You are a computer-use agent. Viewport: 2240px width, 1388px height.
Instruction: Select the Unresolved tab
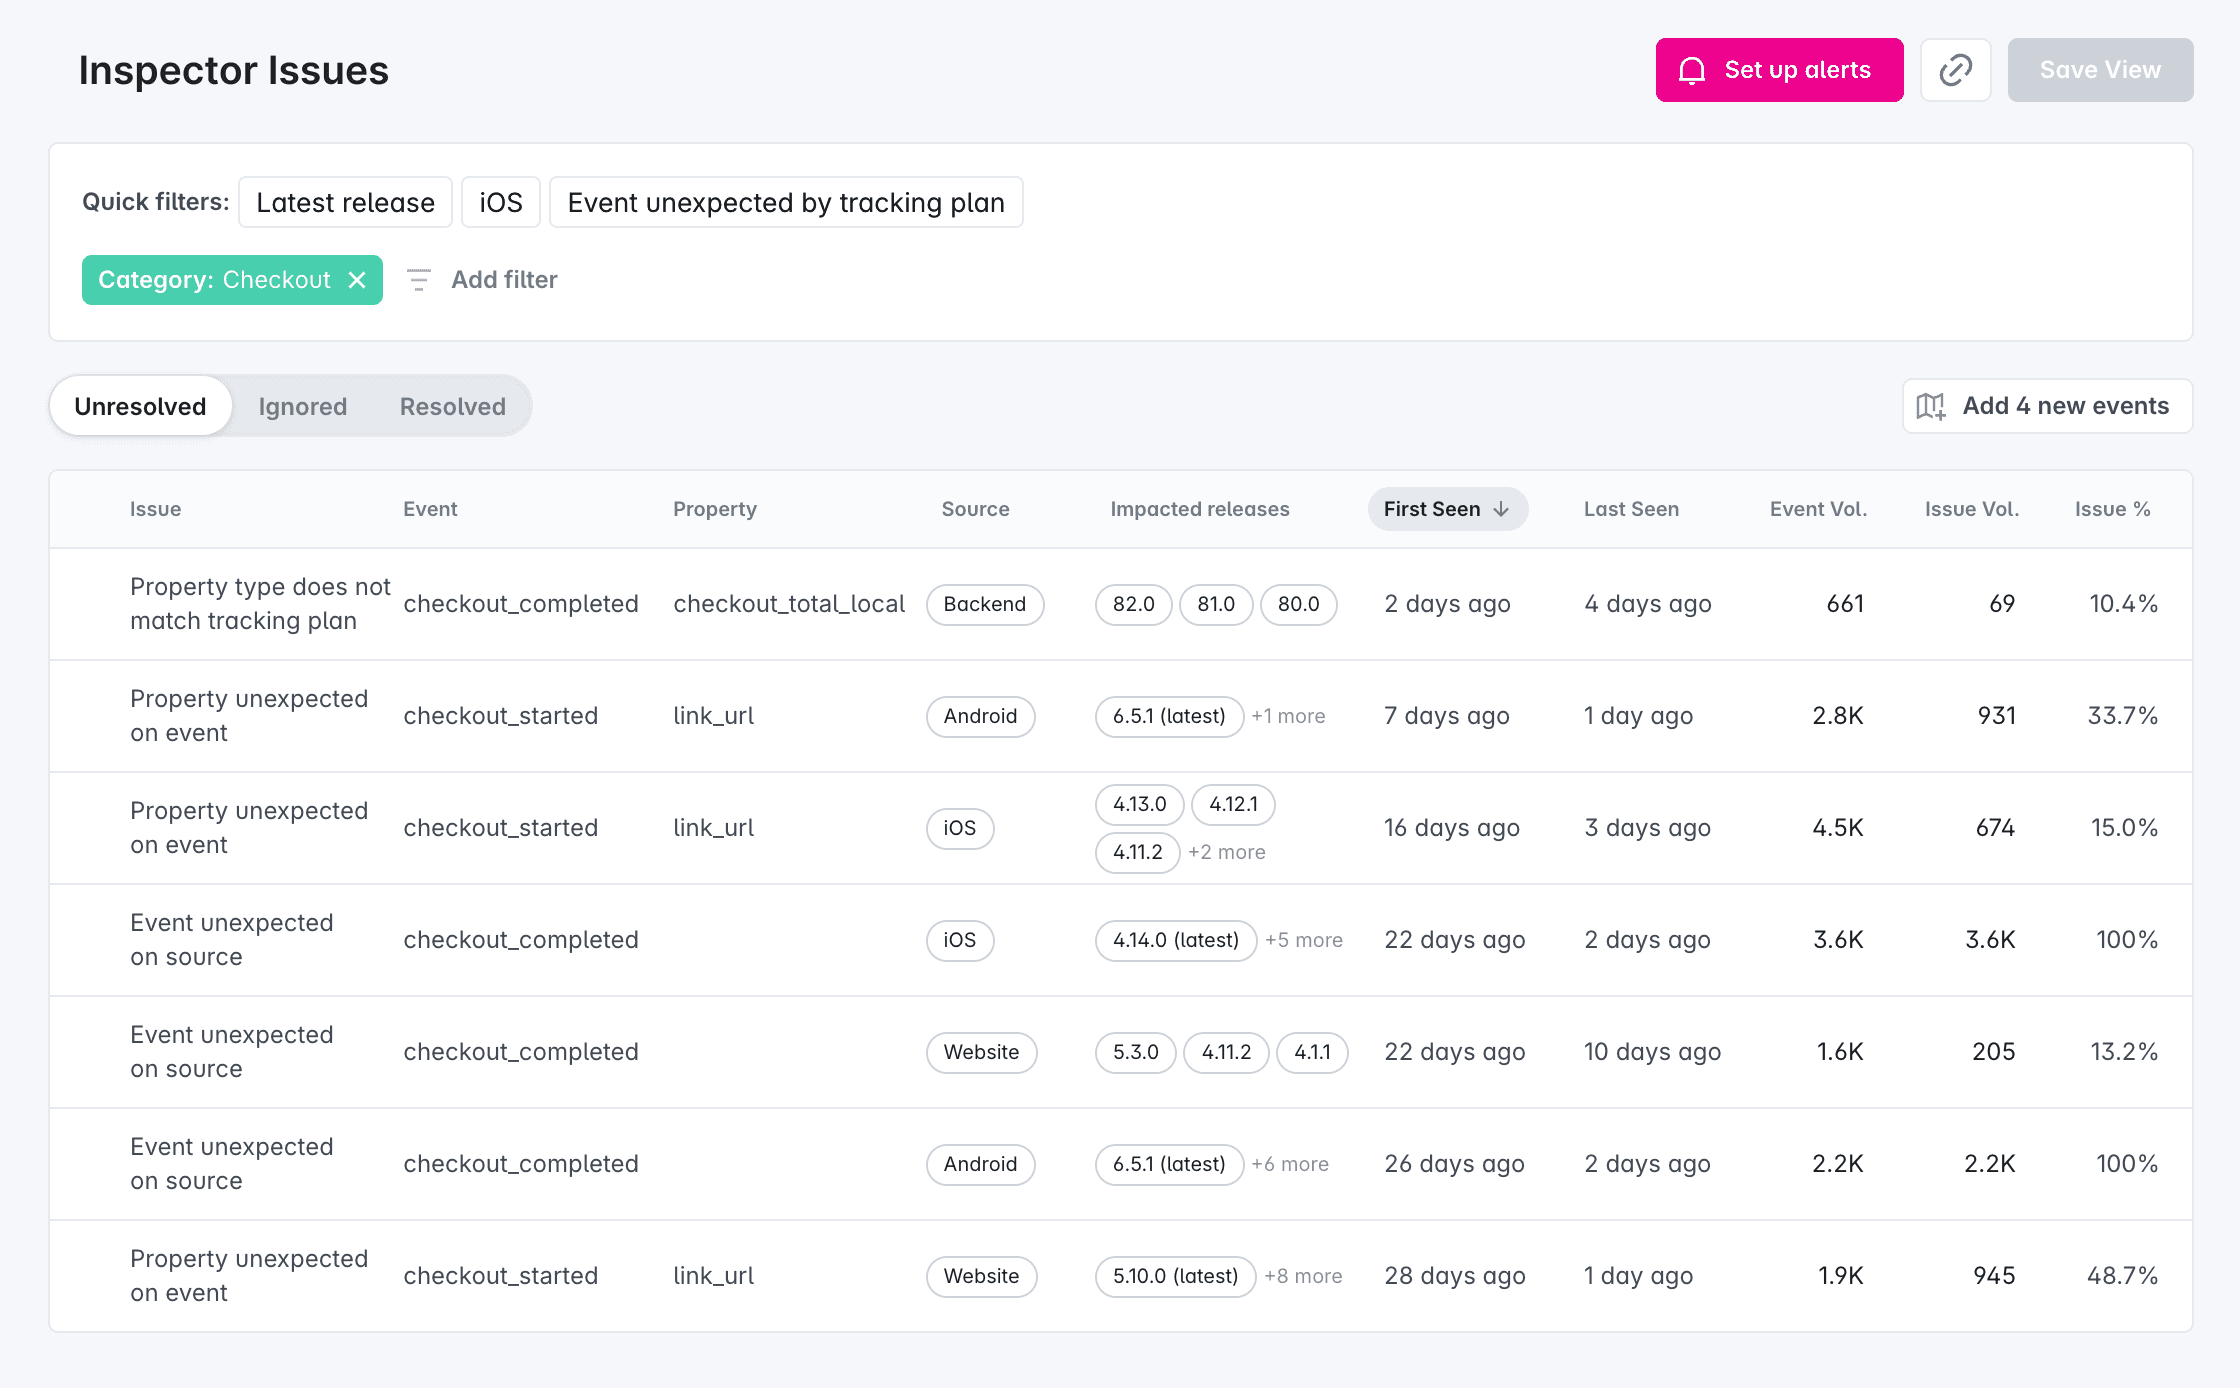(141, 407)
